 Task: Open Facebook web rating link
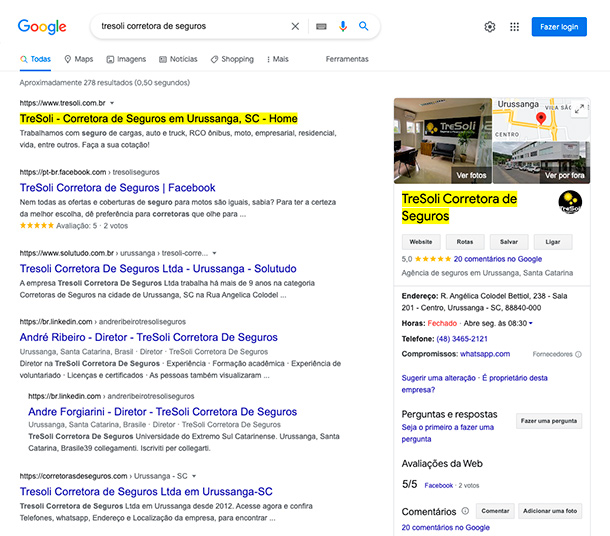(x=438, y=485)
